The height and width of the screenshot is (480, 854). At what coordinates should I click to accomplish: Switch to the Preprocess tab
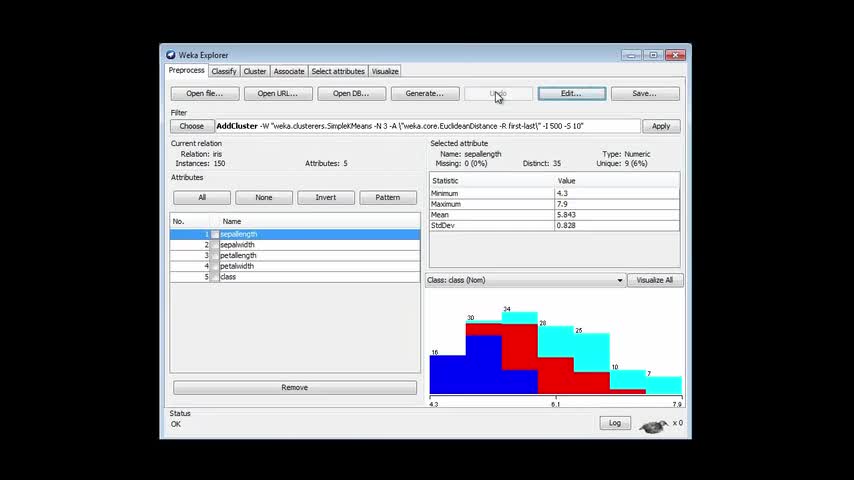186,70
